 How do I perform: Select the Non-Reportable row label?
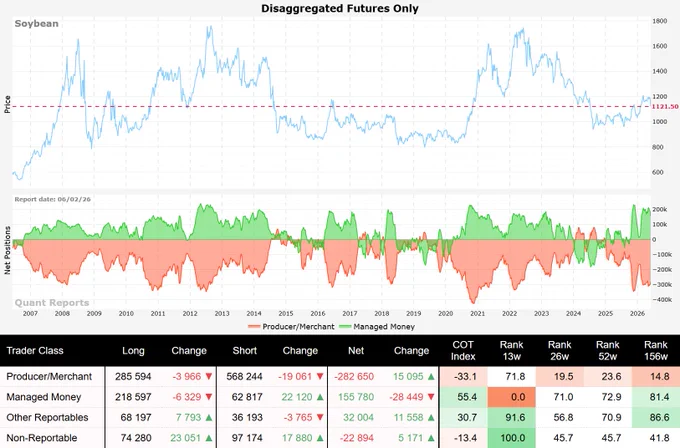42,438
